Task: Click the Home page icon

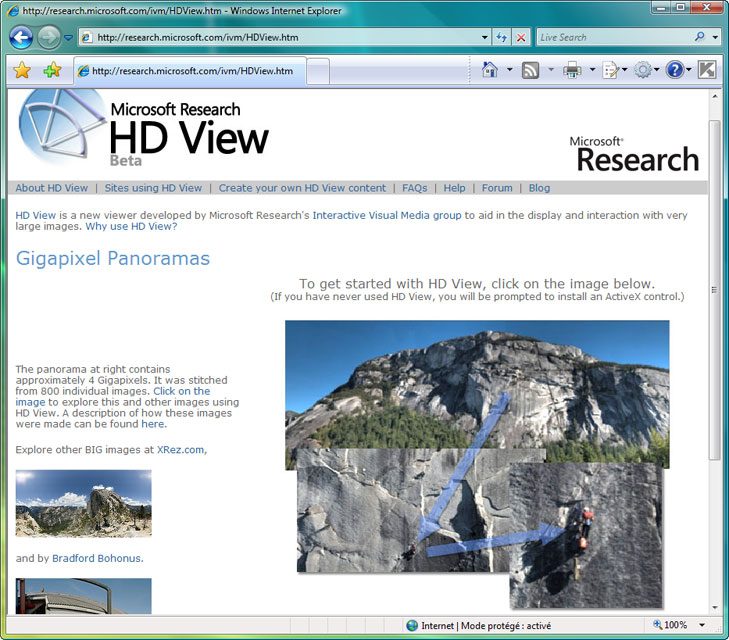Action: point(490,70)
